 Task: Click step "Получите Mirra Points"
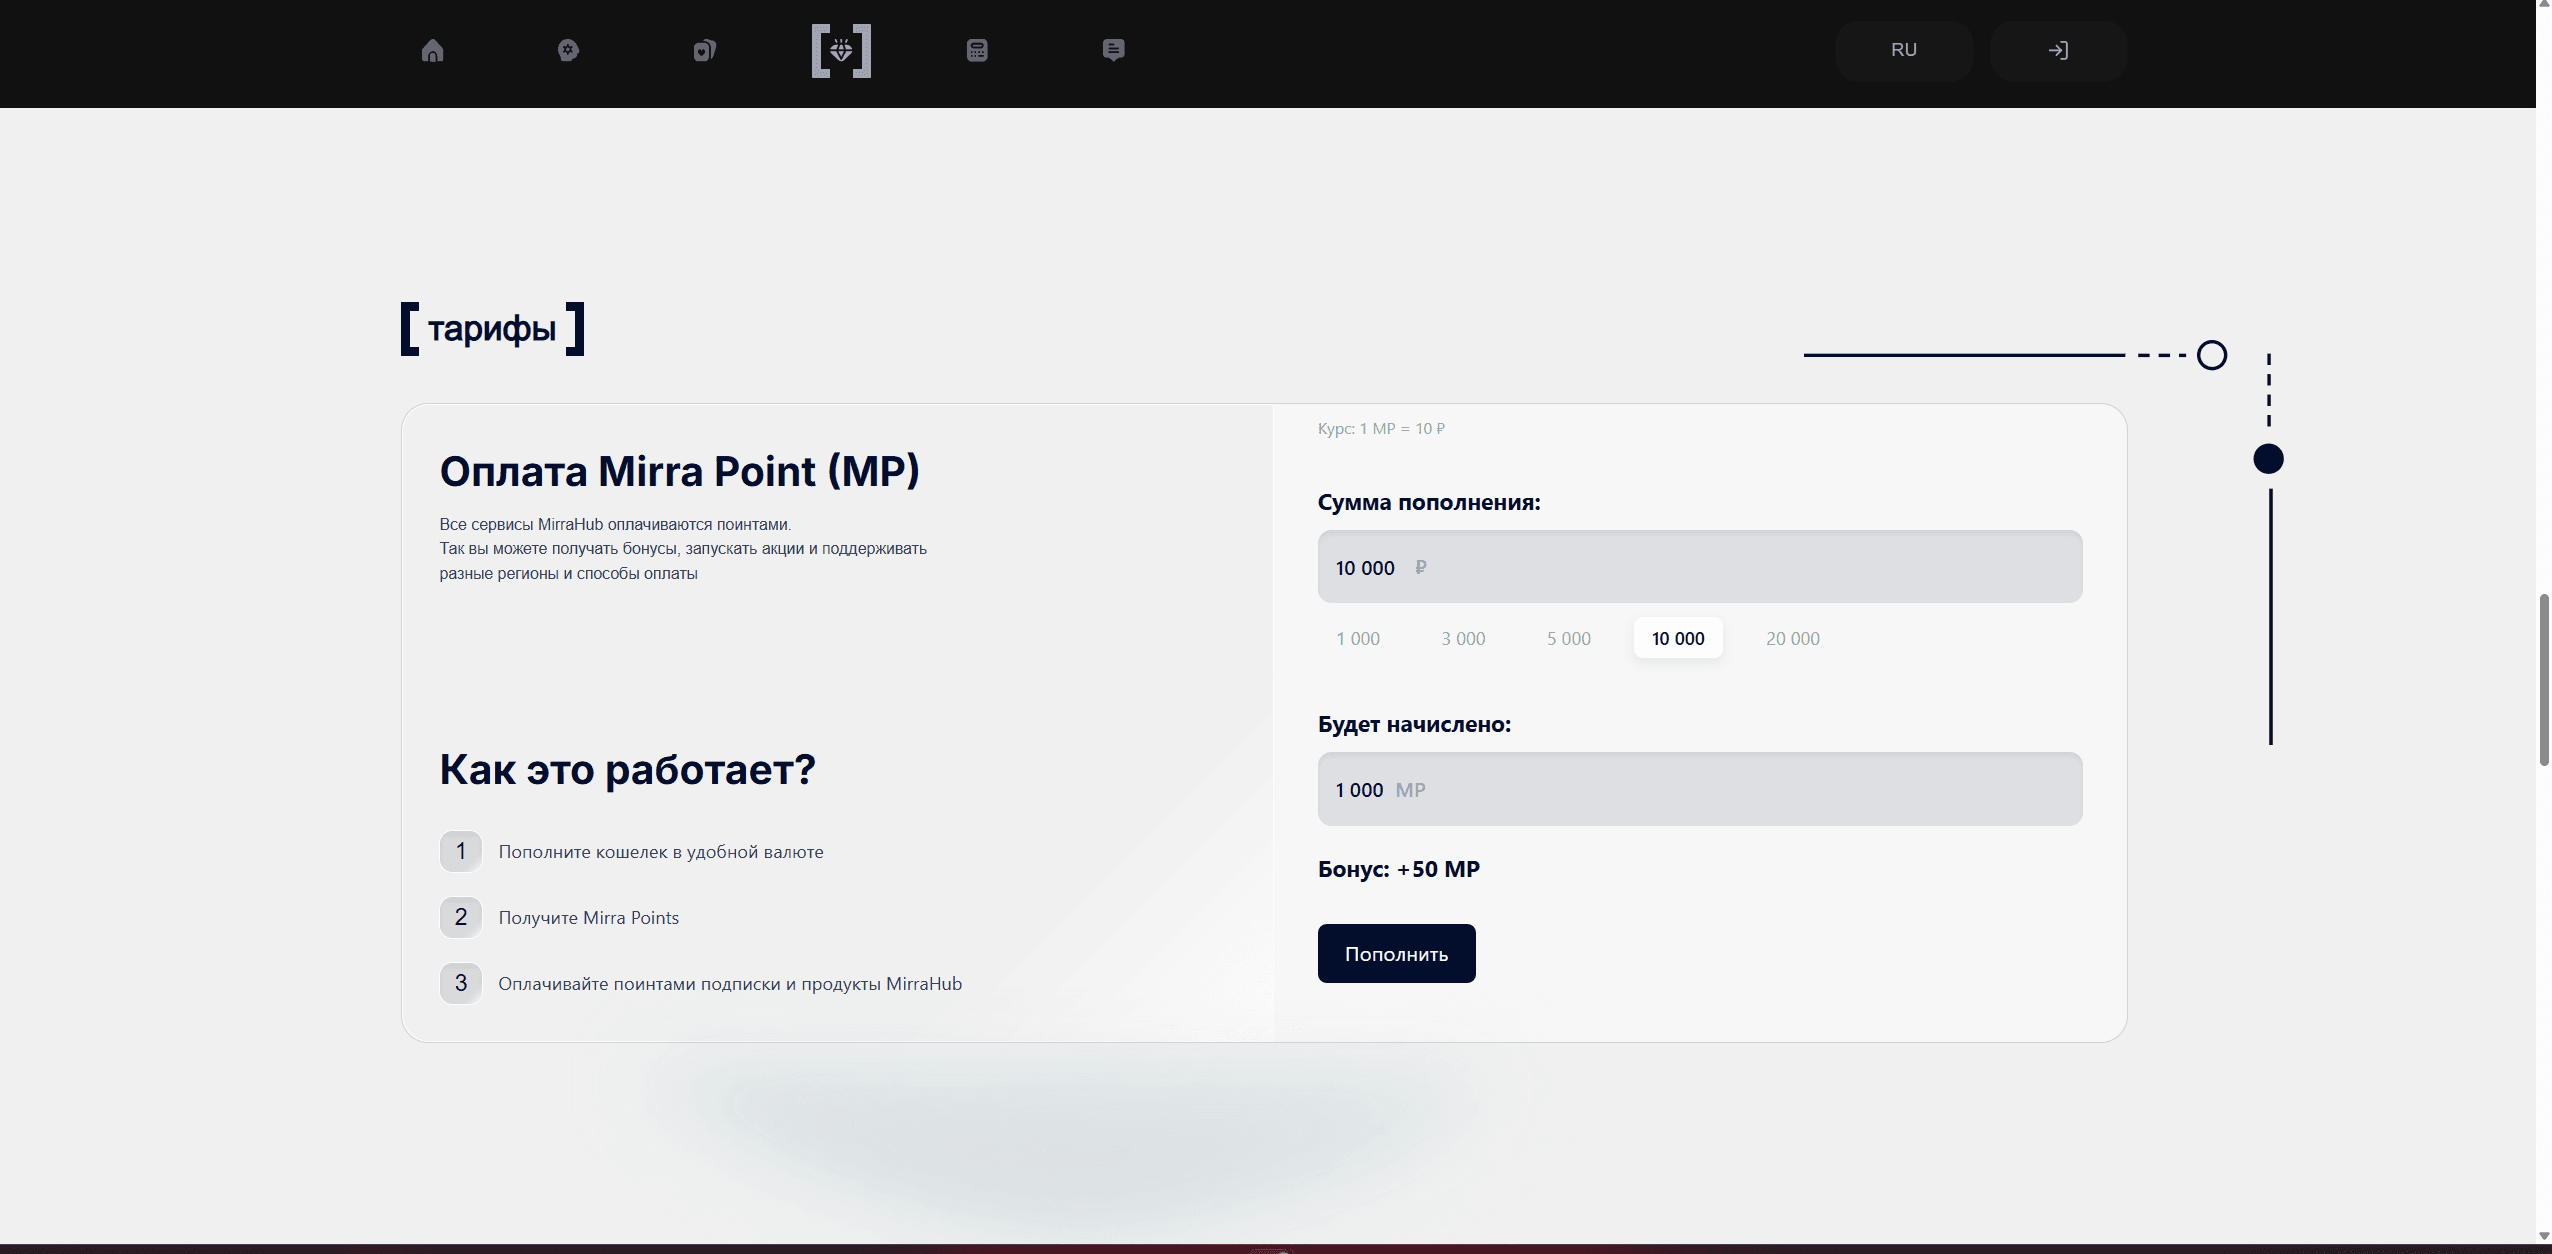589,918
